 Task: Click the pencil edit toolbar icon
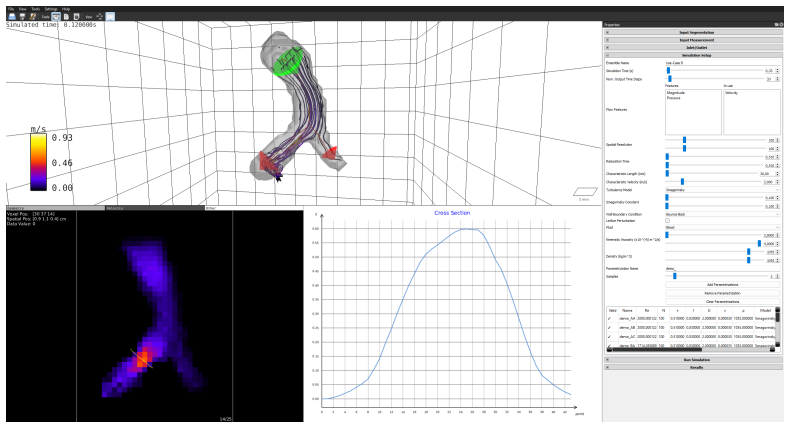[32, 17]
